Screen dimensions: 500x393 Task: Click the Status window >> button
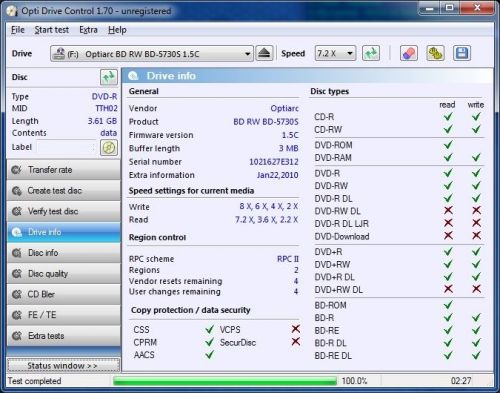coord(64,366)
